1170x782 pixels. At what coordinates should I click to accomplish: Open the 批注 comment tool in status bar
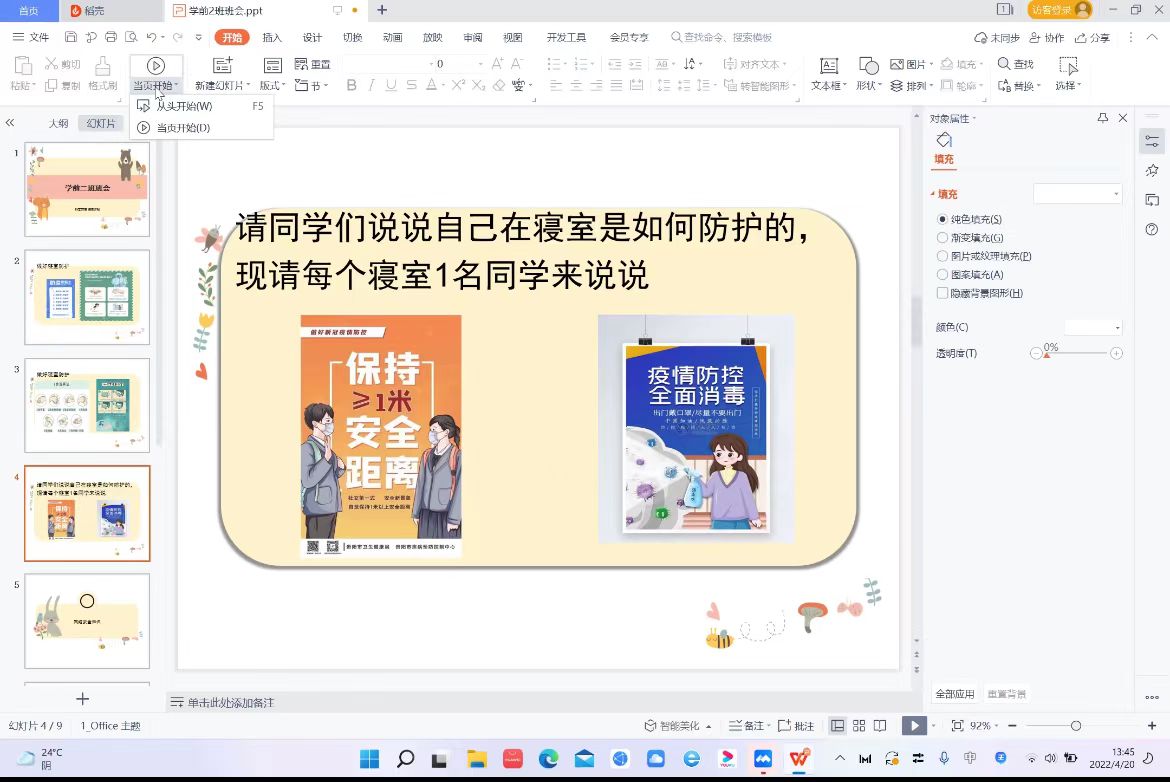coord(797,726)
